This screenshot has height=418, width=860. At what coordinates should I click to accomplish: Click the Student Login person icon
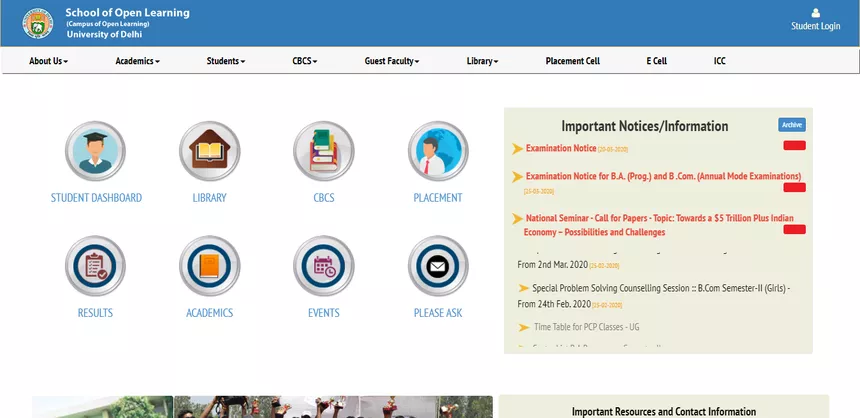816,13
